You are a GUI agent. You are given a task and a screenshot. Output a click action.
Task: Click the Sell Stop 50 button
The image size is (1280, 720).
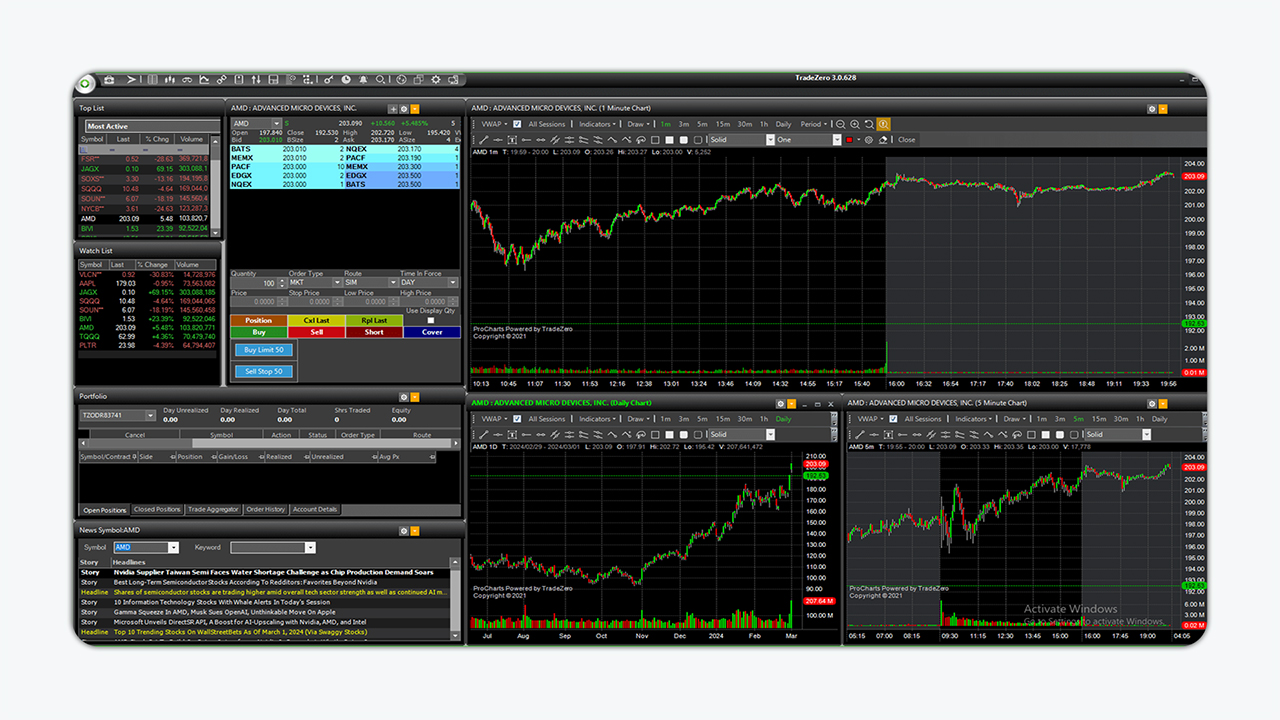264,371
